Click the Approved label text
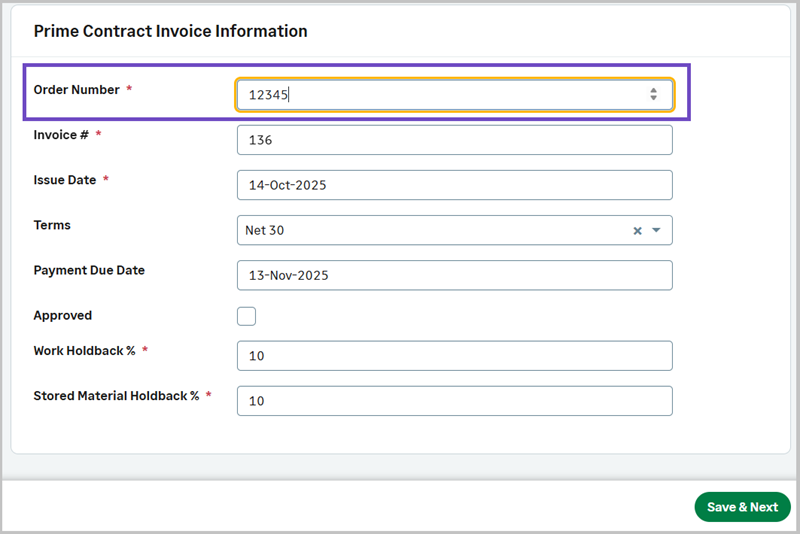This screenshot has height=534, width=800. coord(63,316)
